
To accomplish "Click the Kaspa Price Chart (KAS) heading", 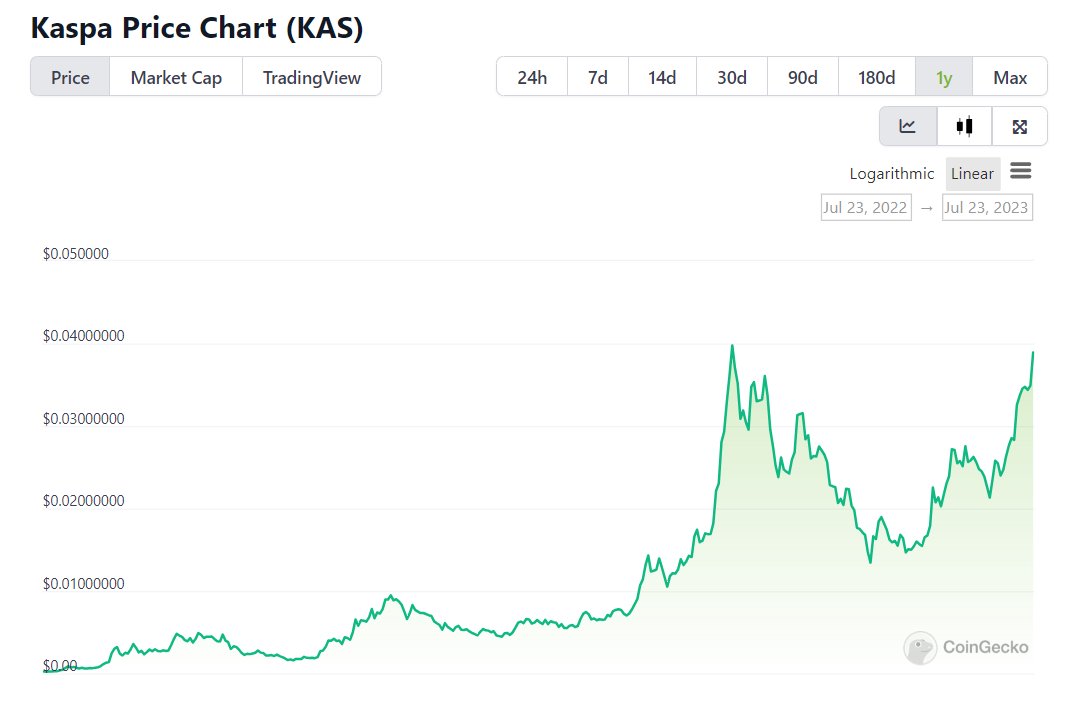I will pos(197,29).
